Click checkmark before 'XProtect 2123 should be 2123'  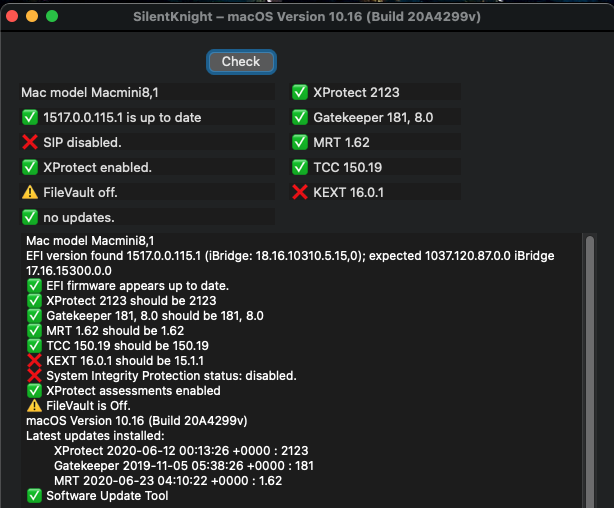coord(34,300)
